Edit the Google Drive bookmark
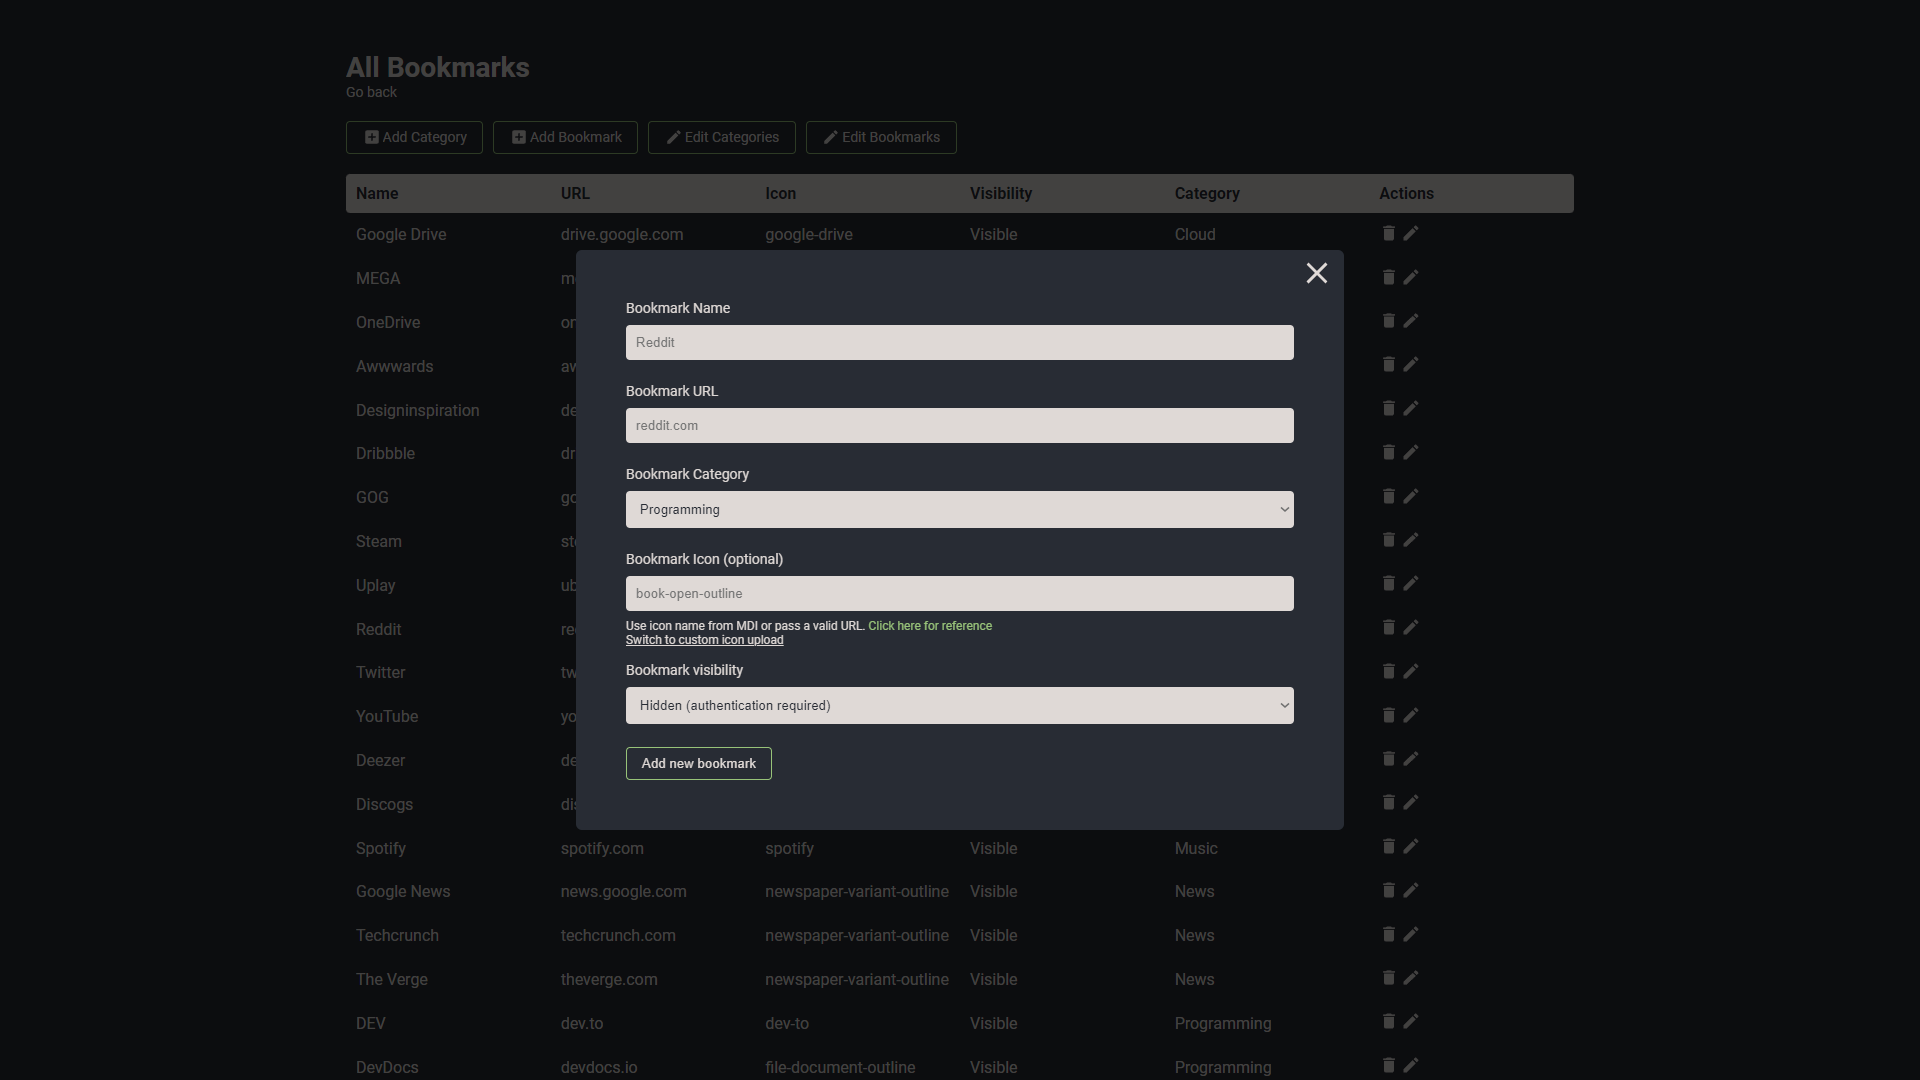Screen dimensions: 1920x1080 pyautogui.click(x=1411, y=233)
